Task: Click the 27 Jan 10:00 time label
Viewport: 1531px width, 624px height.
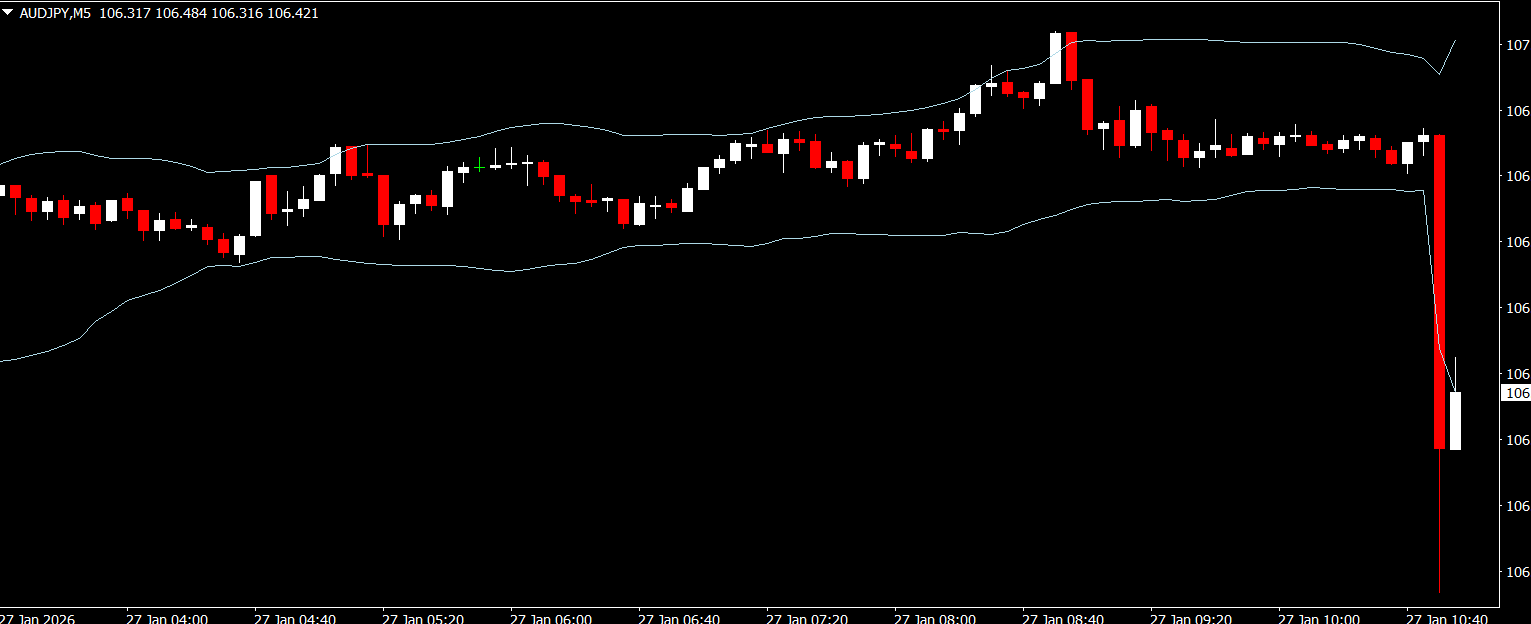Action: [1318, 618]
